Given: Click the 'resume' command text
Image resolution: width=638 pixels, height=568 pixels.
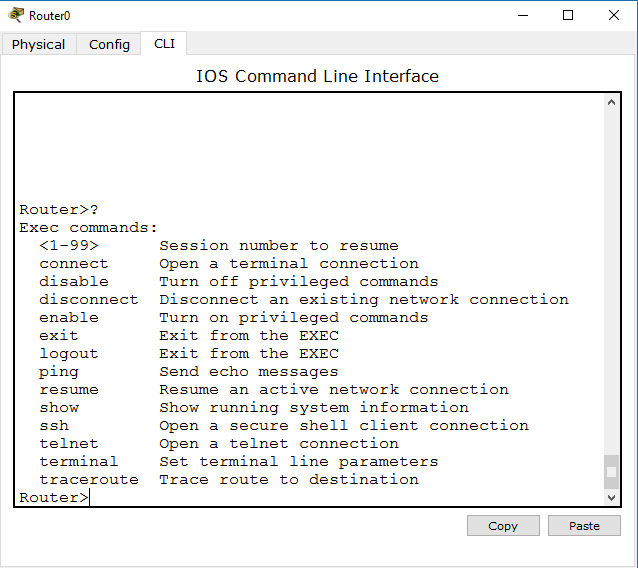Looking at the screenshot, I should click(69, 389).
